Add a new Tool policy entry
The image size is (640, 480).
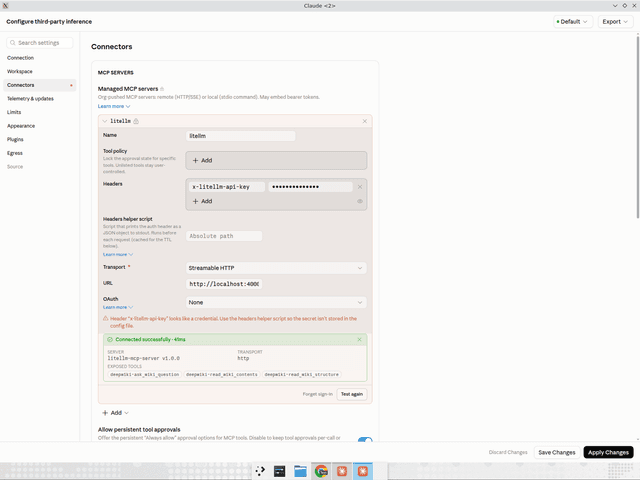pos(276,160)
